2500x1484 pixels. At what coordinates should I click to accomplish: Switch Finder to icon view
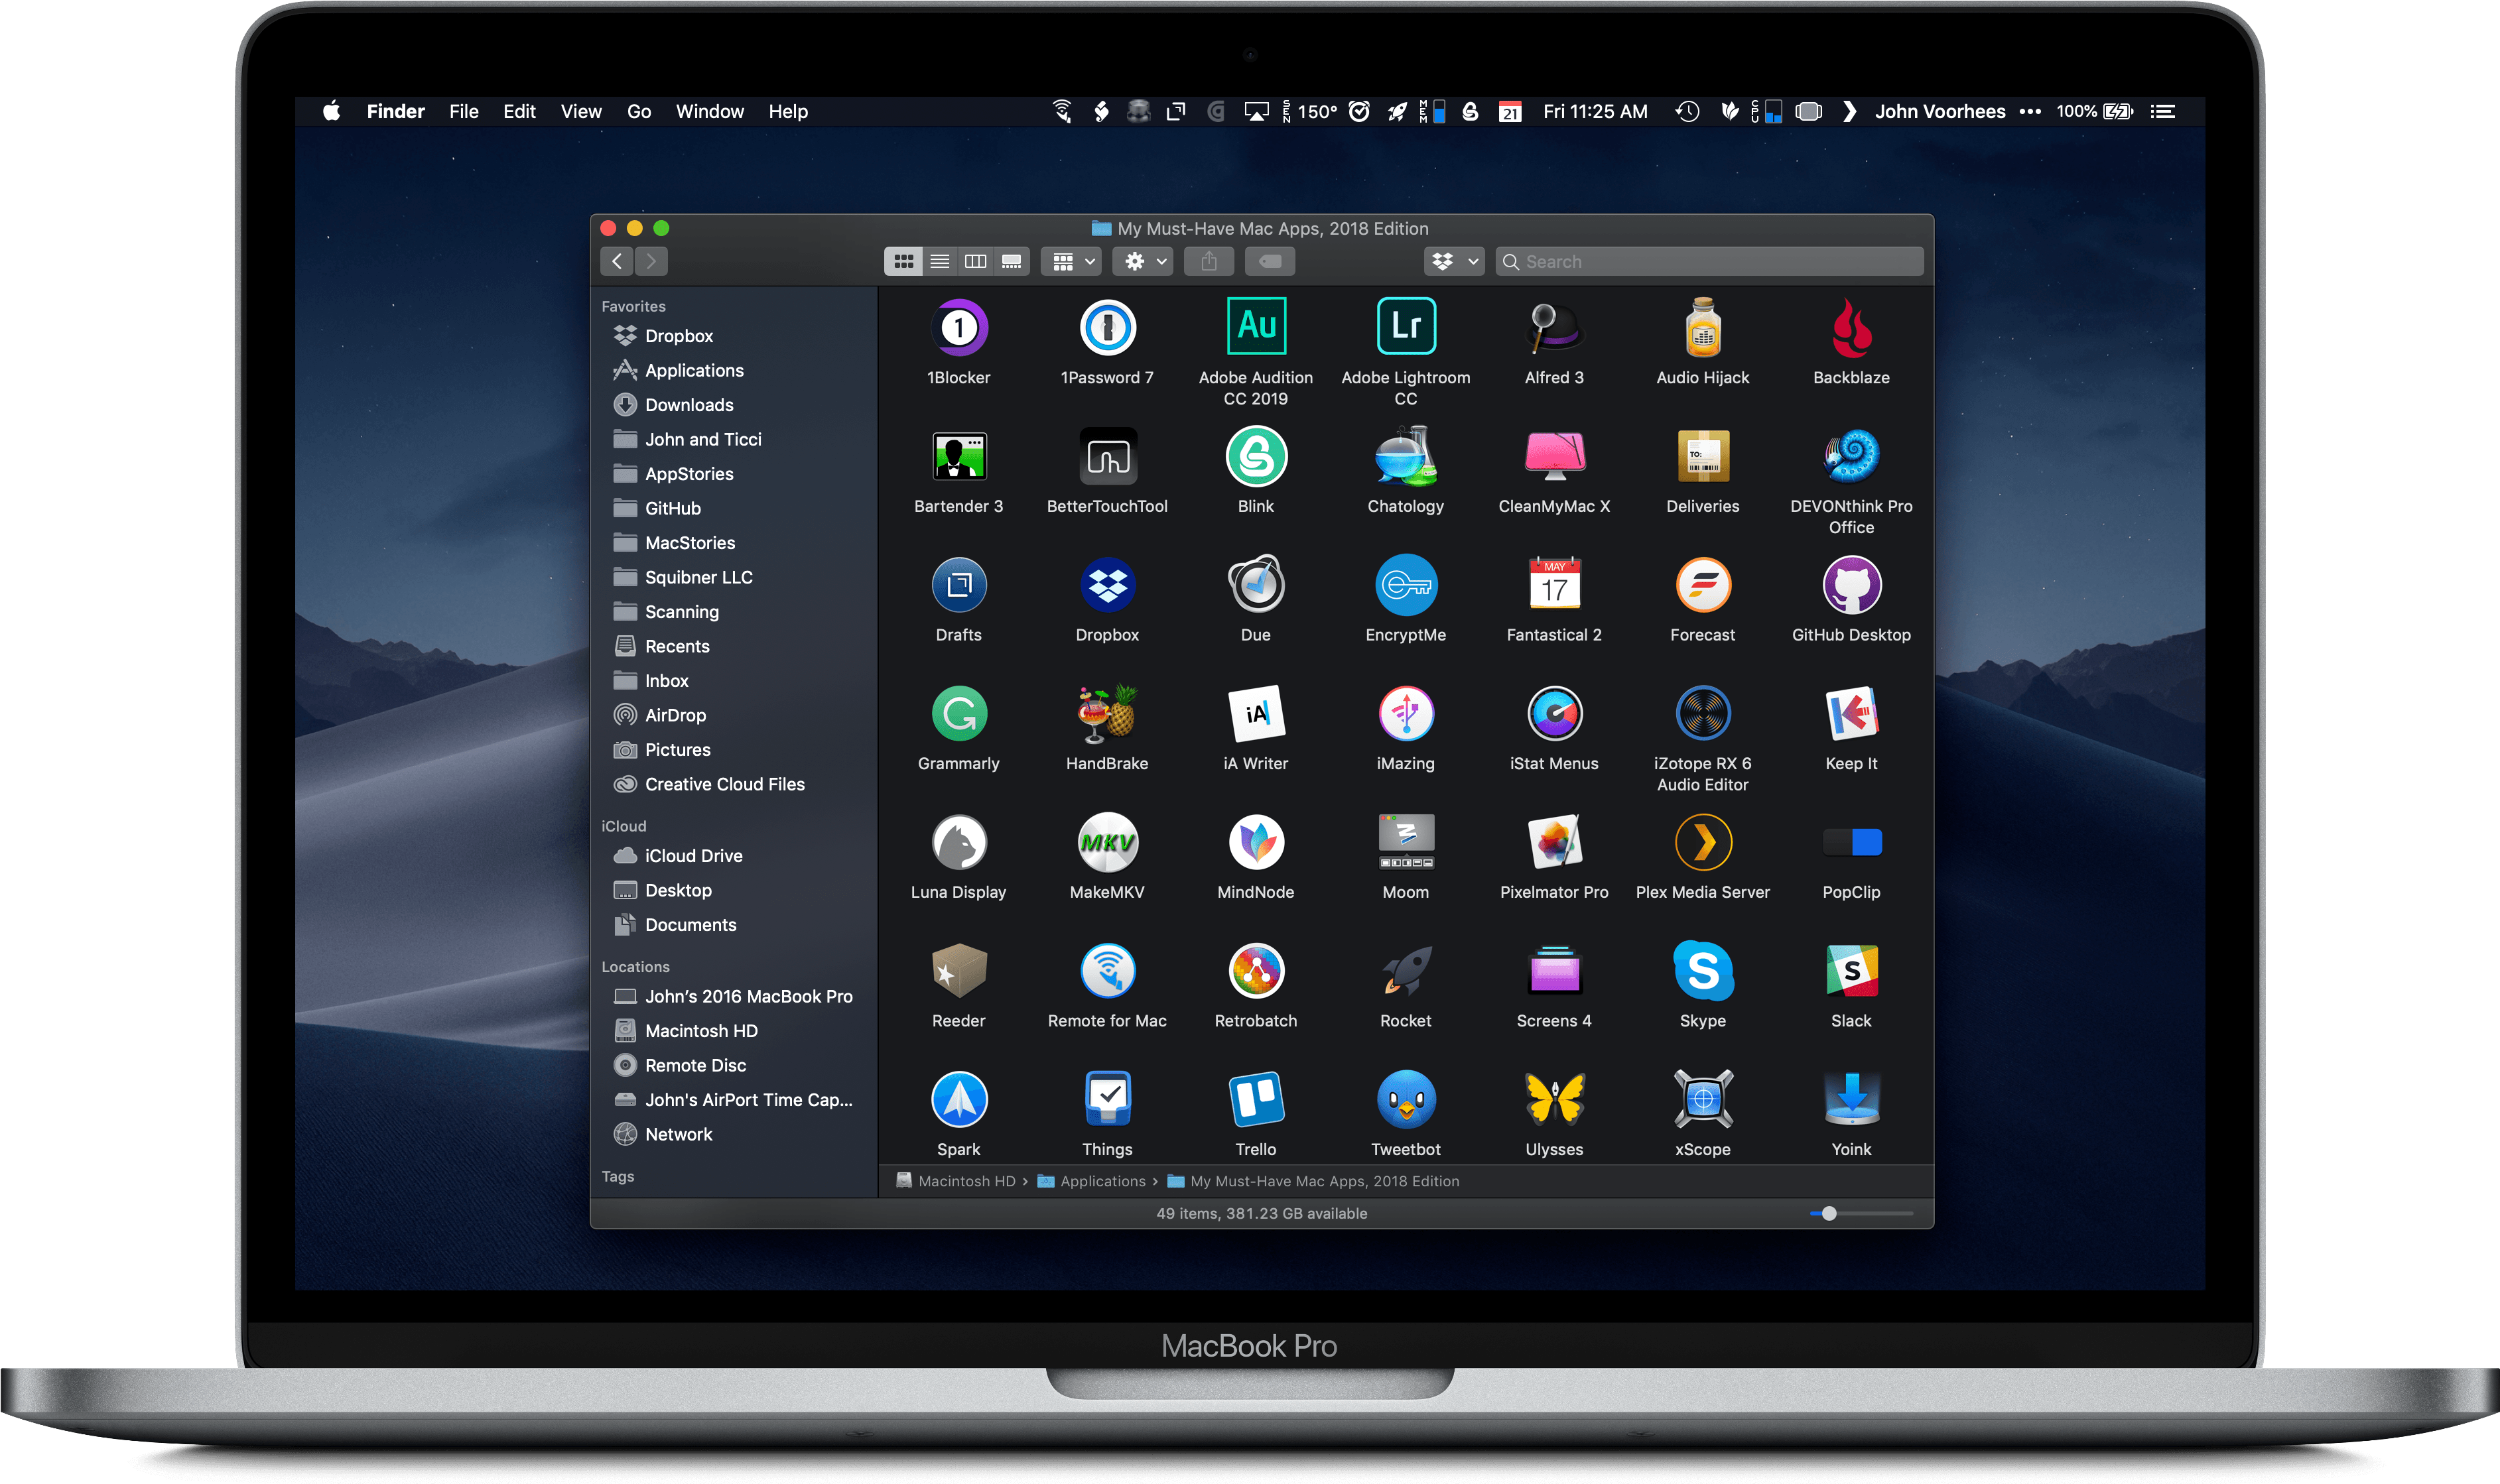point(903,261)
